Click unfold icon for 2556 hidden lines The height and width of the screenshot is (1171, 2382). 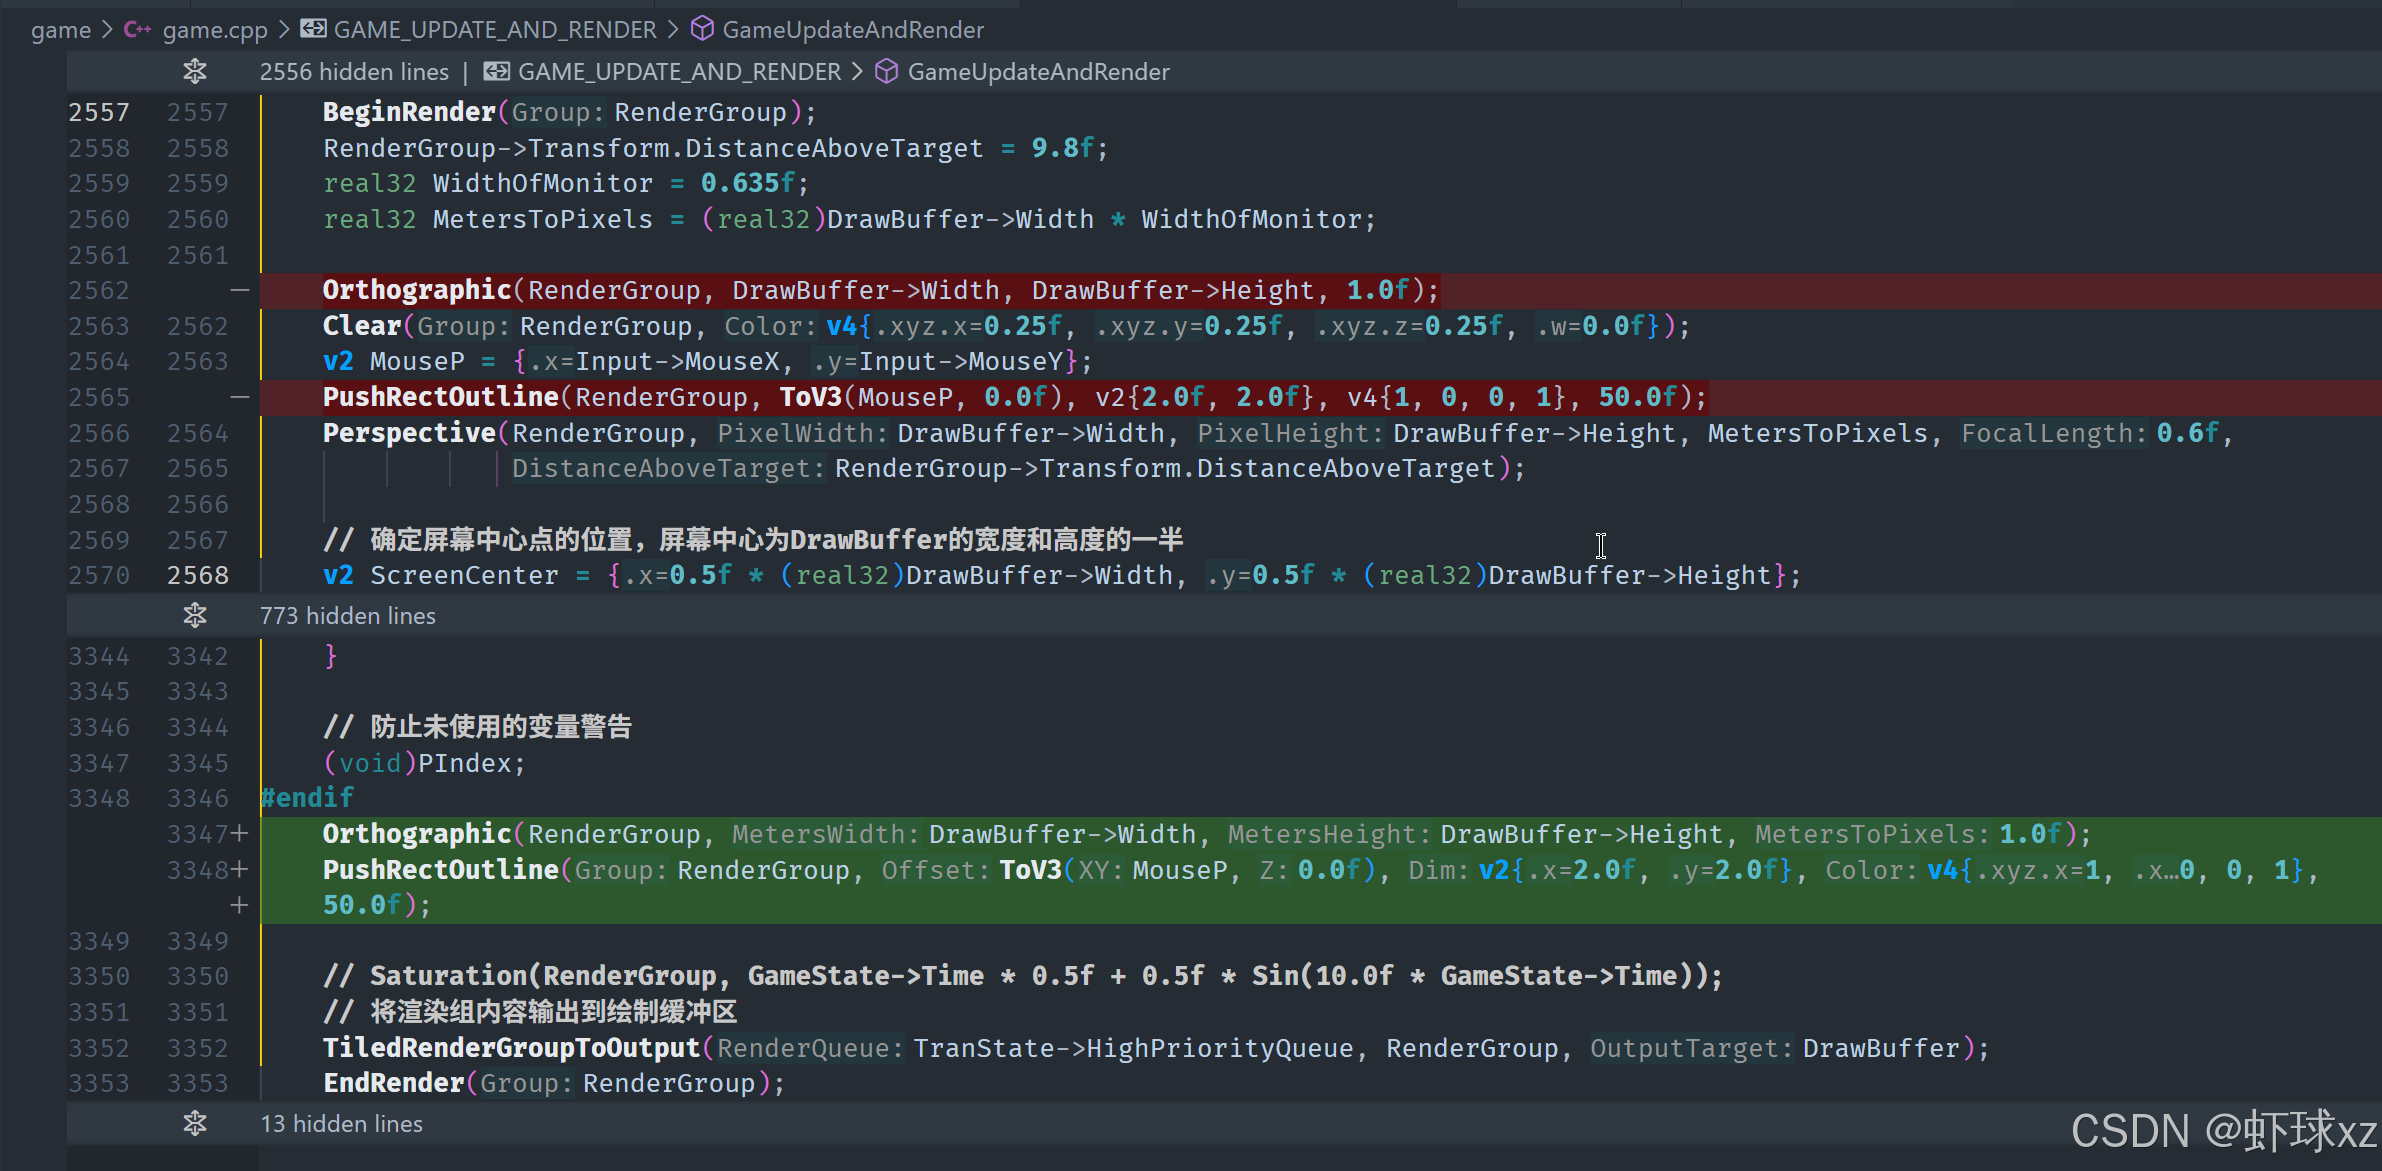point(195,71)
